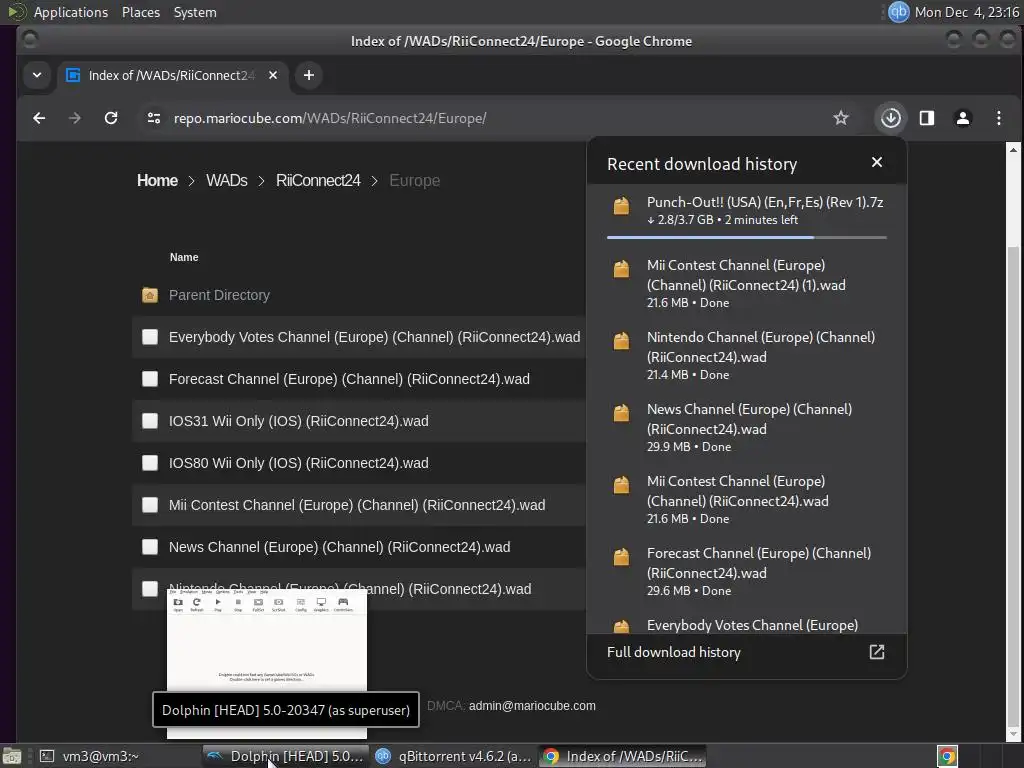
Task: Switch to Chrome Index of /WADs taskbar item
Action: 623,756
